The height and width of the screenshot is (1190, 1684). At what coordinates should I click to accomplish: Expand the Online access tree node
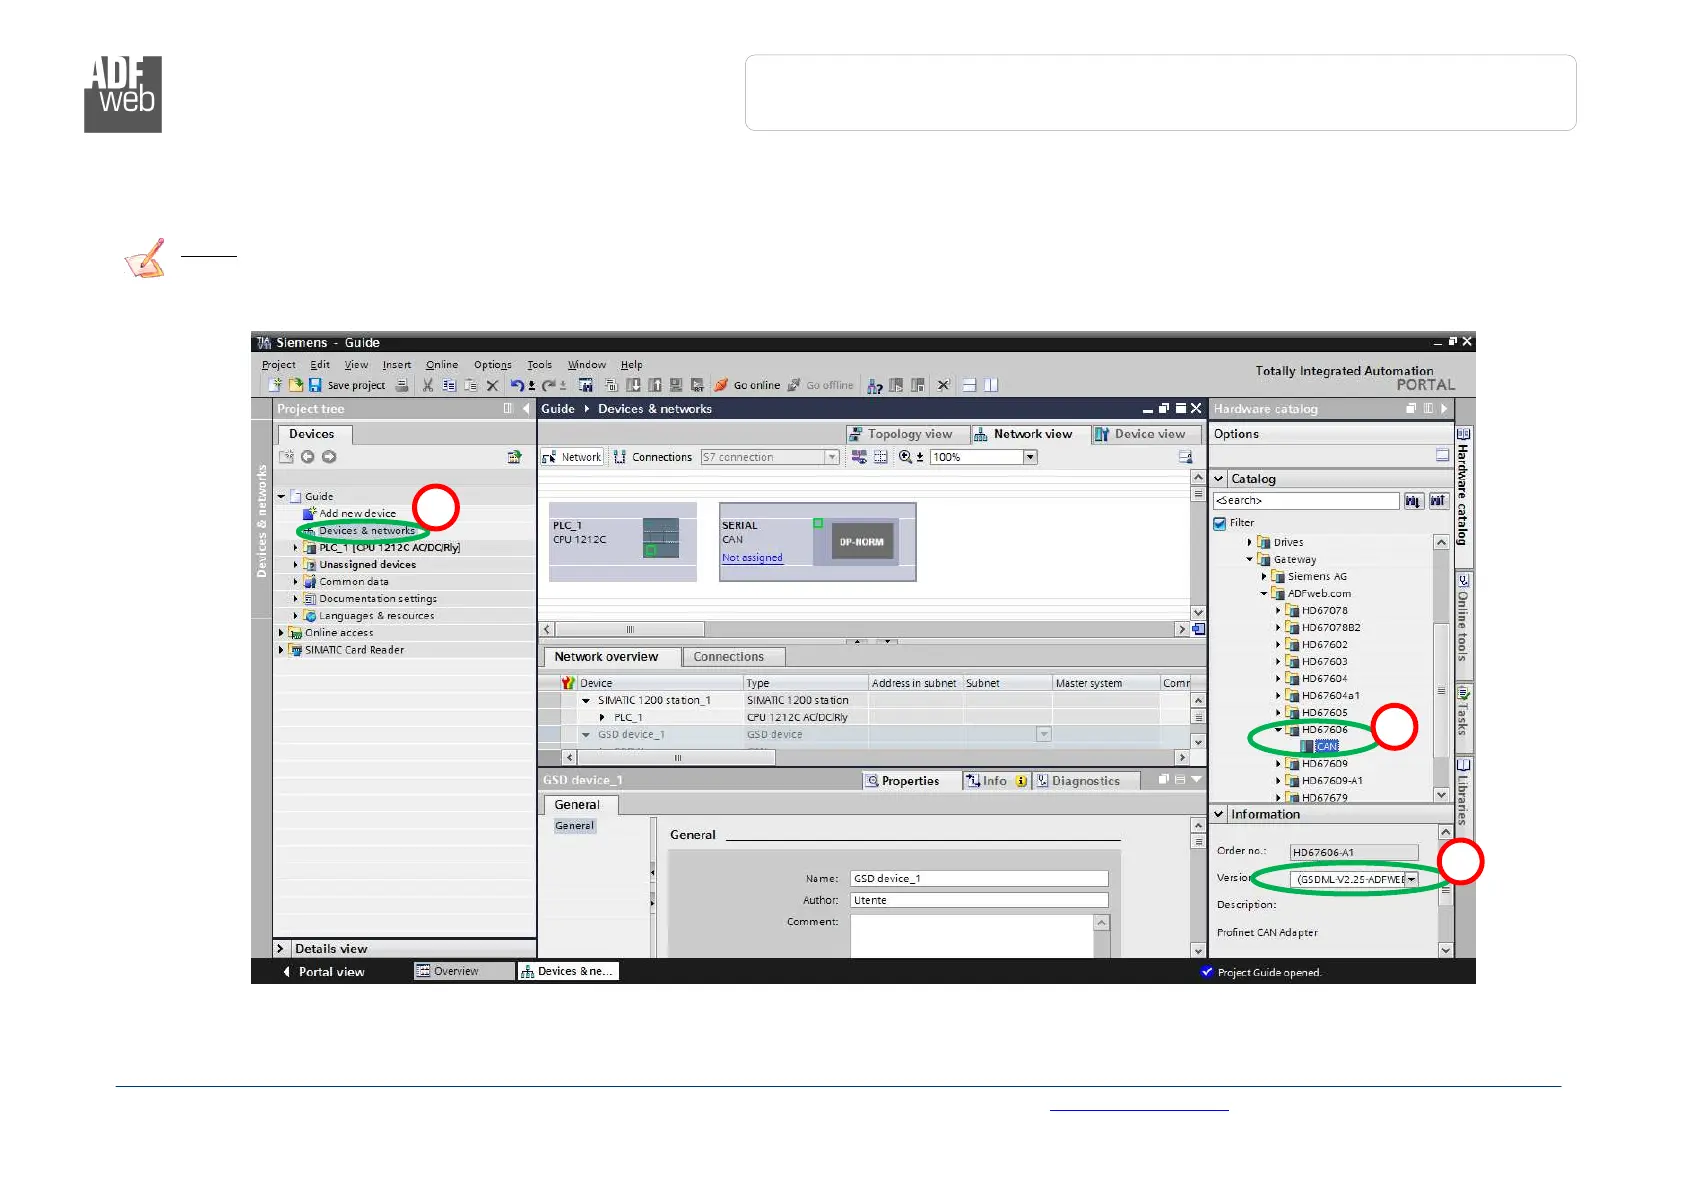[x=281, y=633]
